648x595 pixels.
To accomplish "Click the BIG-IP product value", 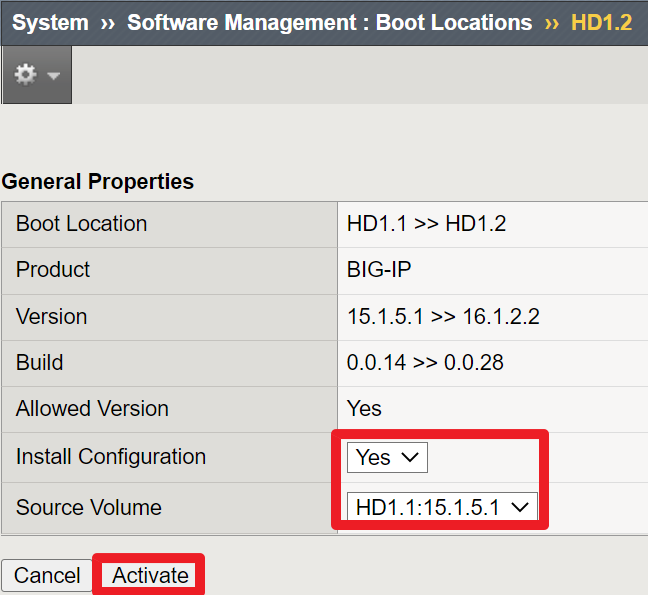I will pyautogui.click(x=379, y=270).
